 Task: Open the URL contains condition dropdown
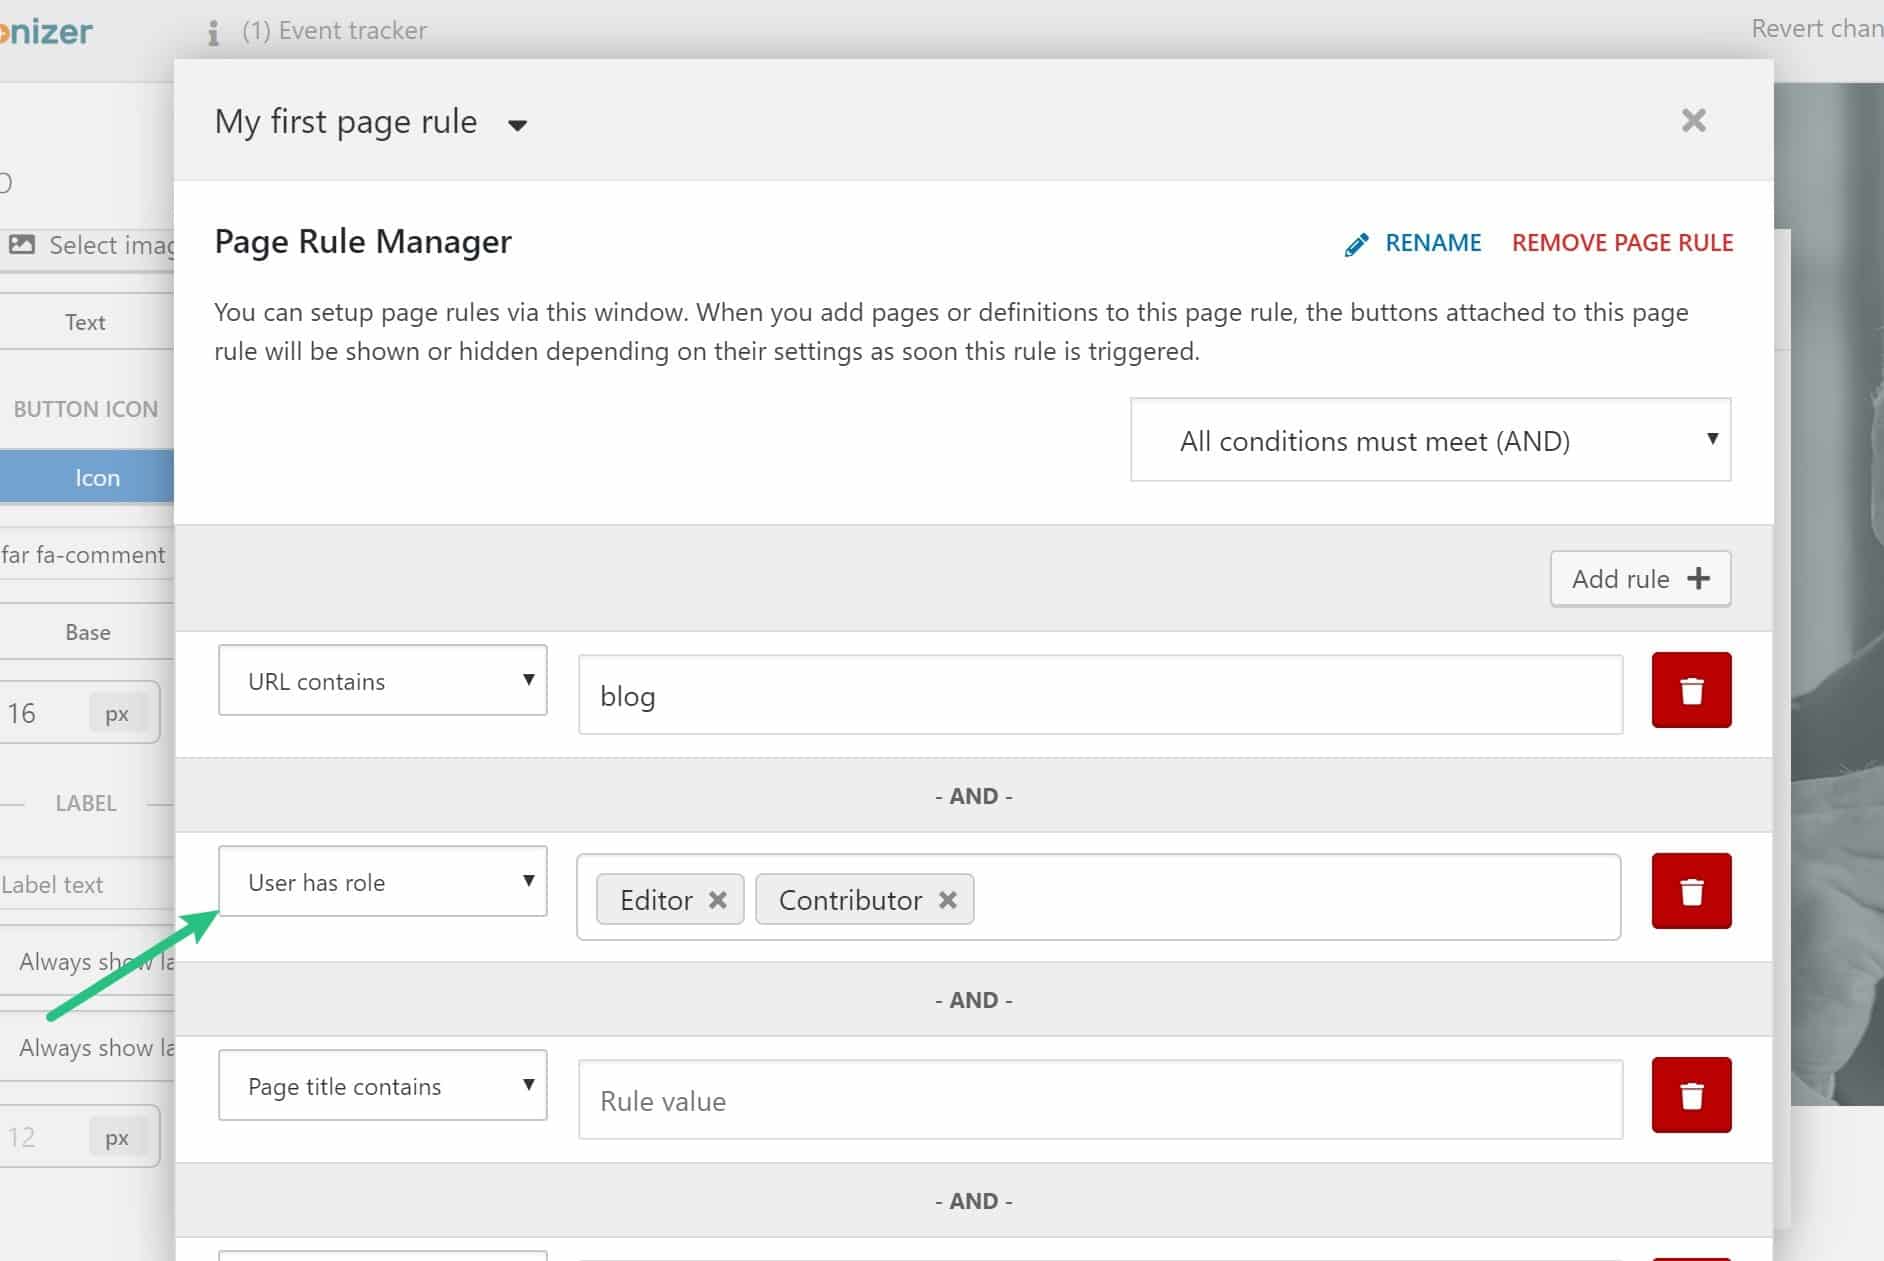(383, 680)
